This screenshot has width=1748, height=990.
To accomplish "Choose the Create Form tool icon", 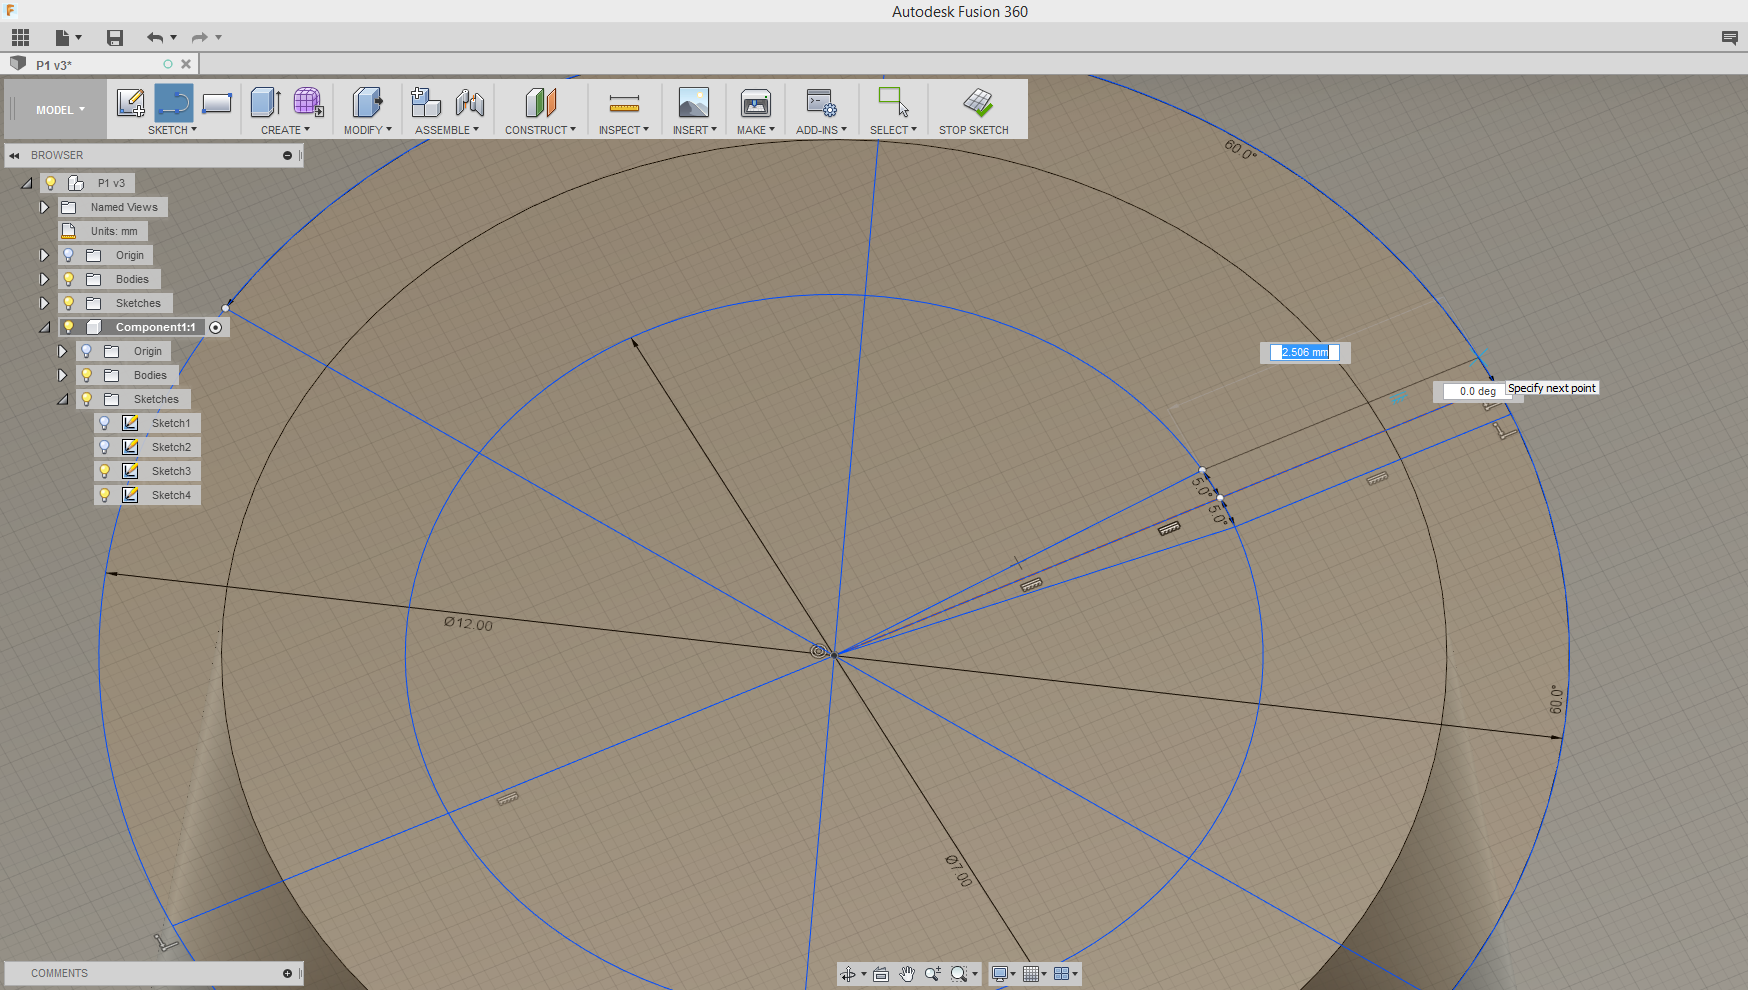I will [308, 102].
